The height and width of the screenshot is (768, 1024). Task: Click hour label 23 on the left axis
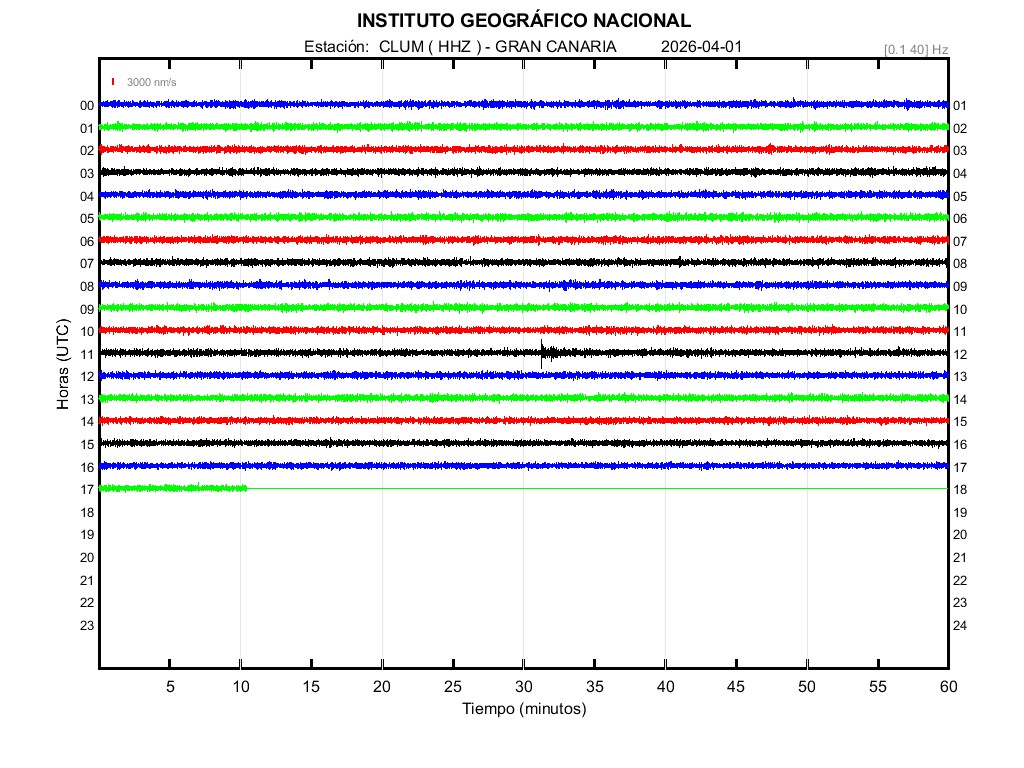coord(87,625)
